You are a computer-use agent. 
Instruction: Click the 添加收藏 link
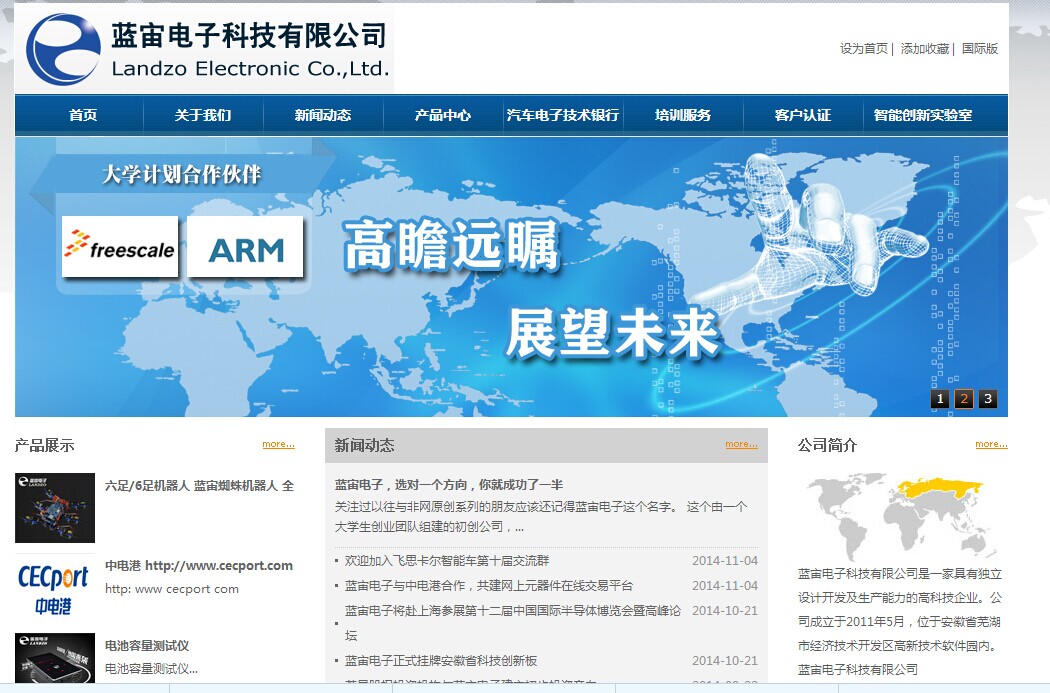(925, 49)
